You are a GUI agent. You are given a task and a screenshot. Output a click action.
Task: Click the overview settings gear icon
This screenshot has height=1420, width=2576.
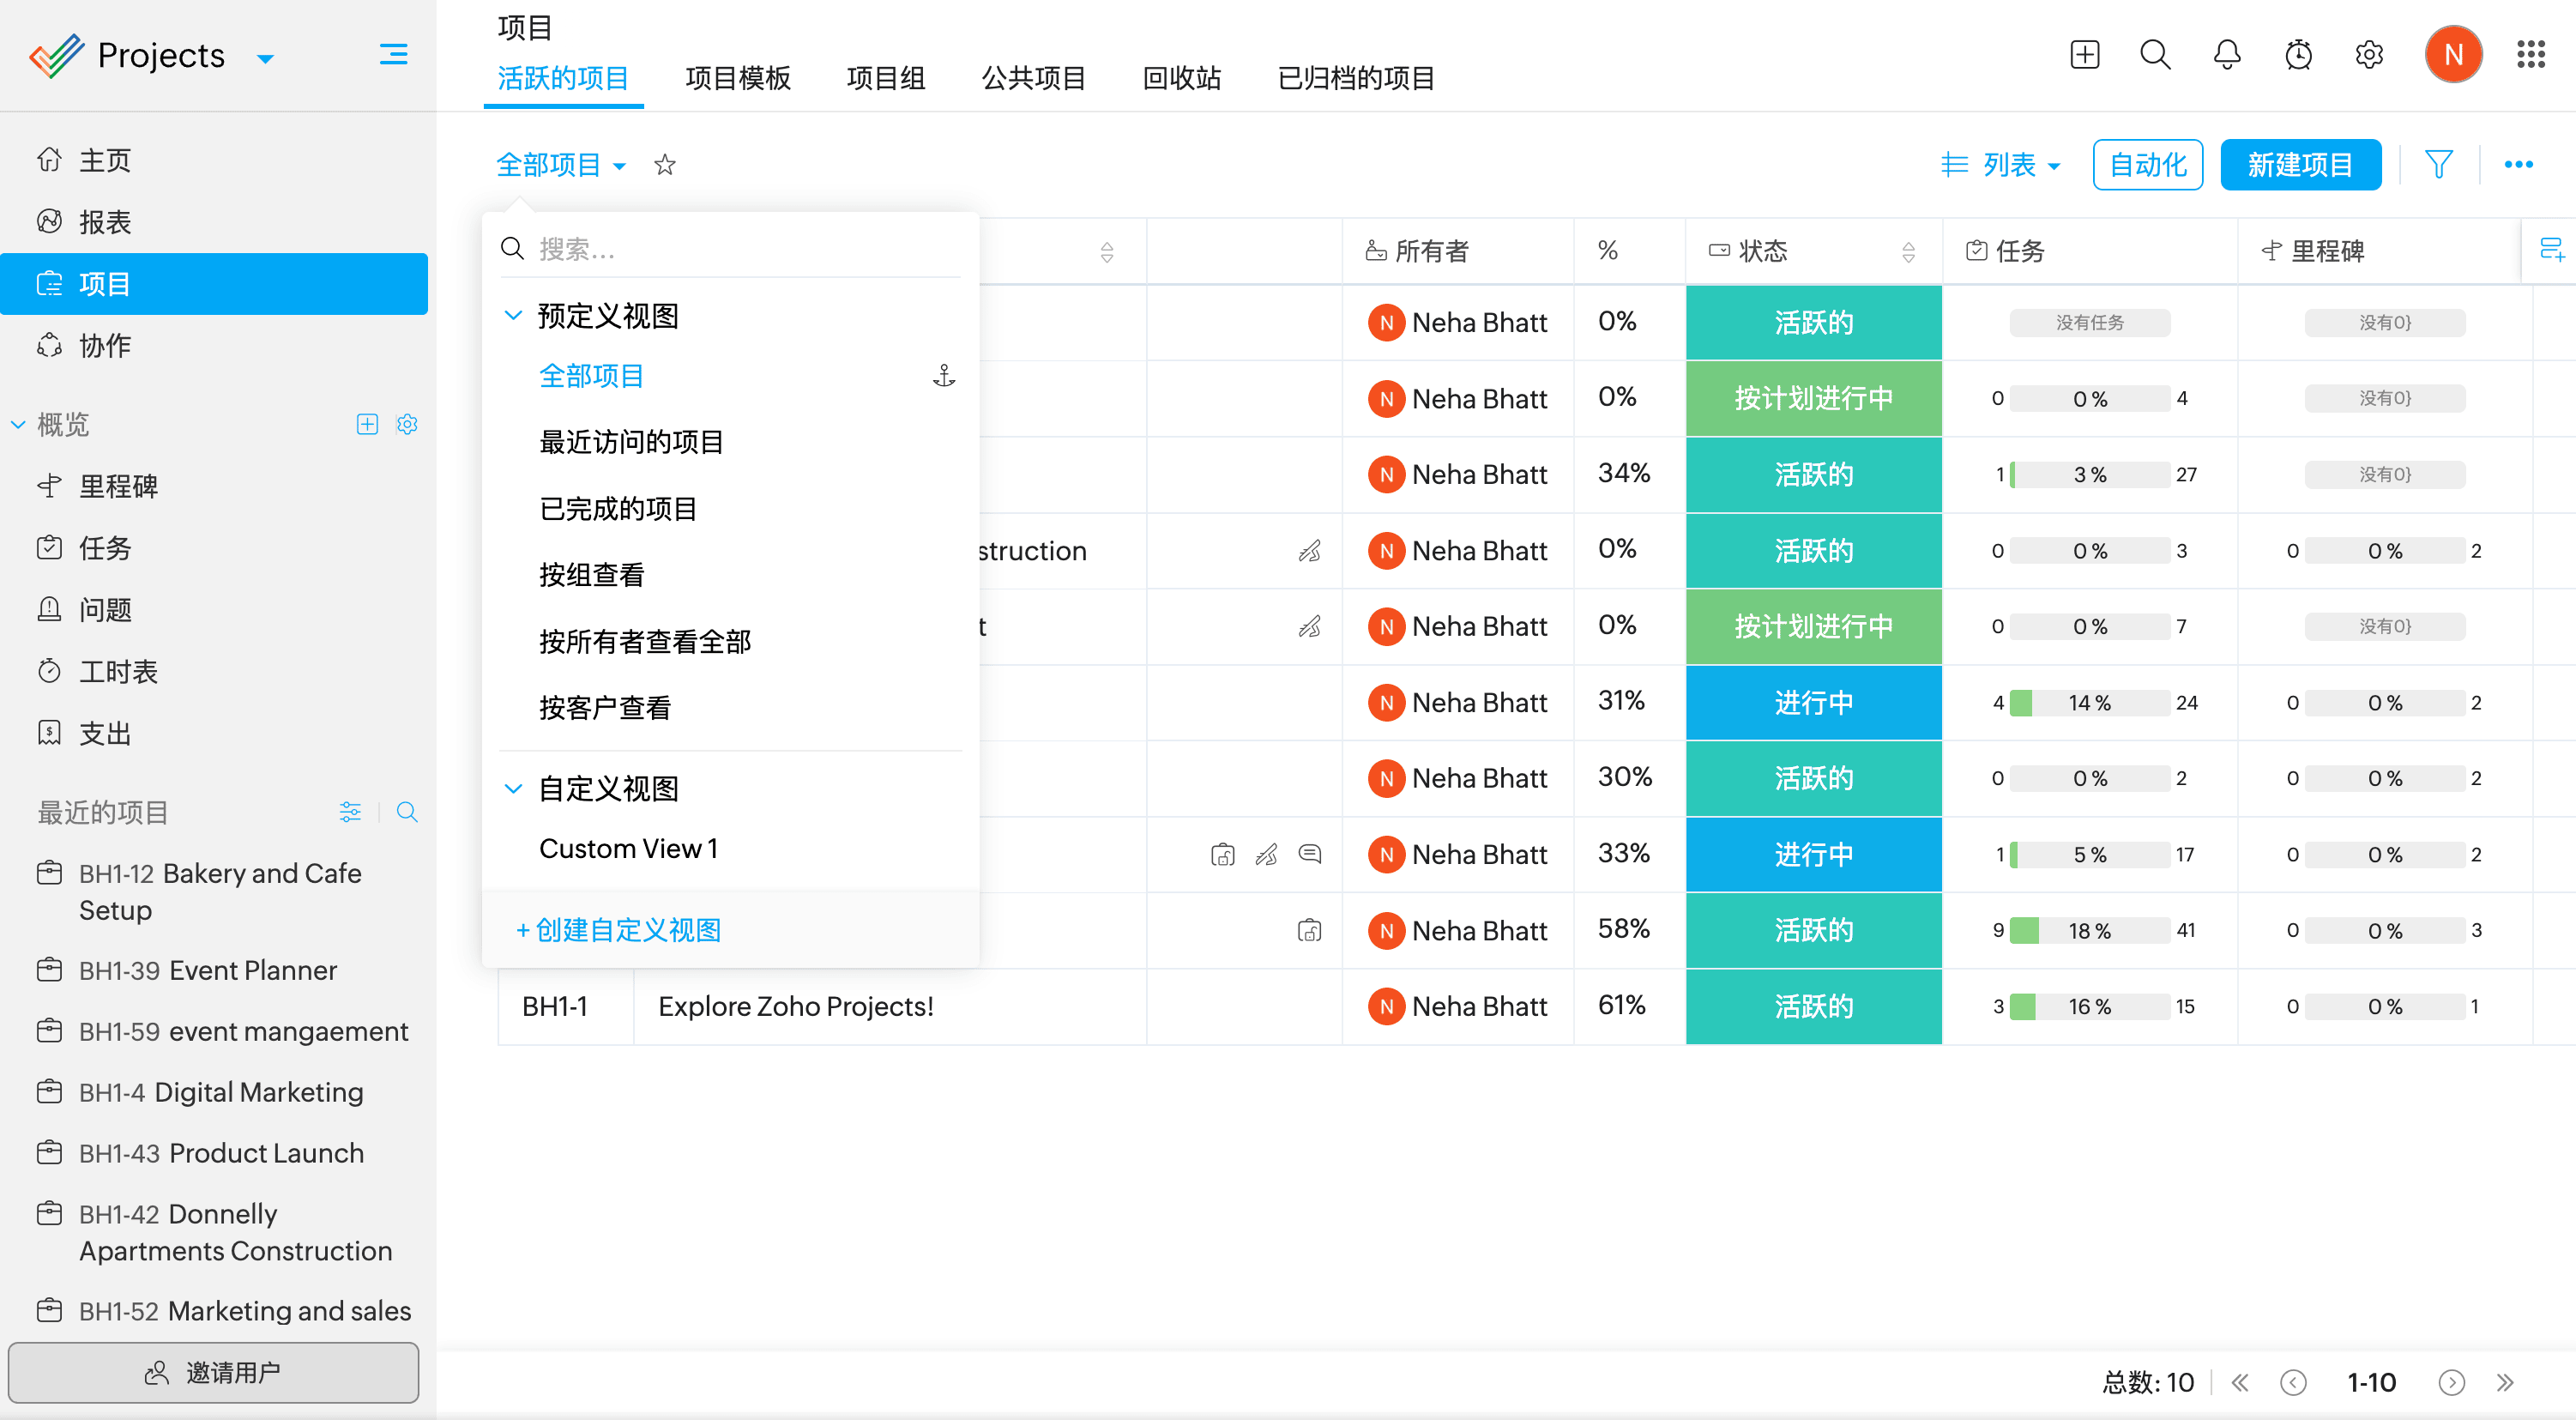(407, 424)
